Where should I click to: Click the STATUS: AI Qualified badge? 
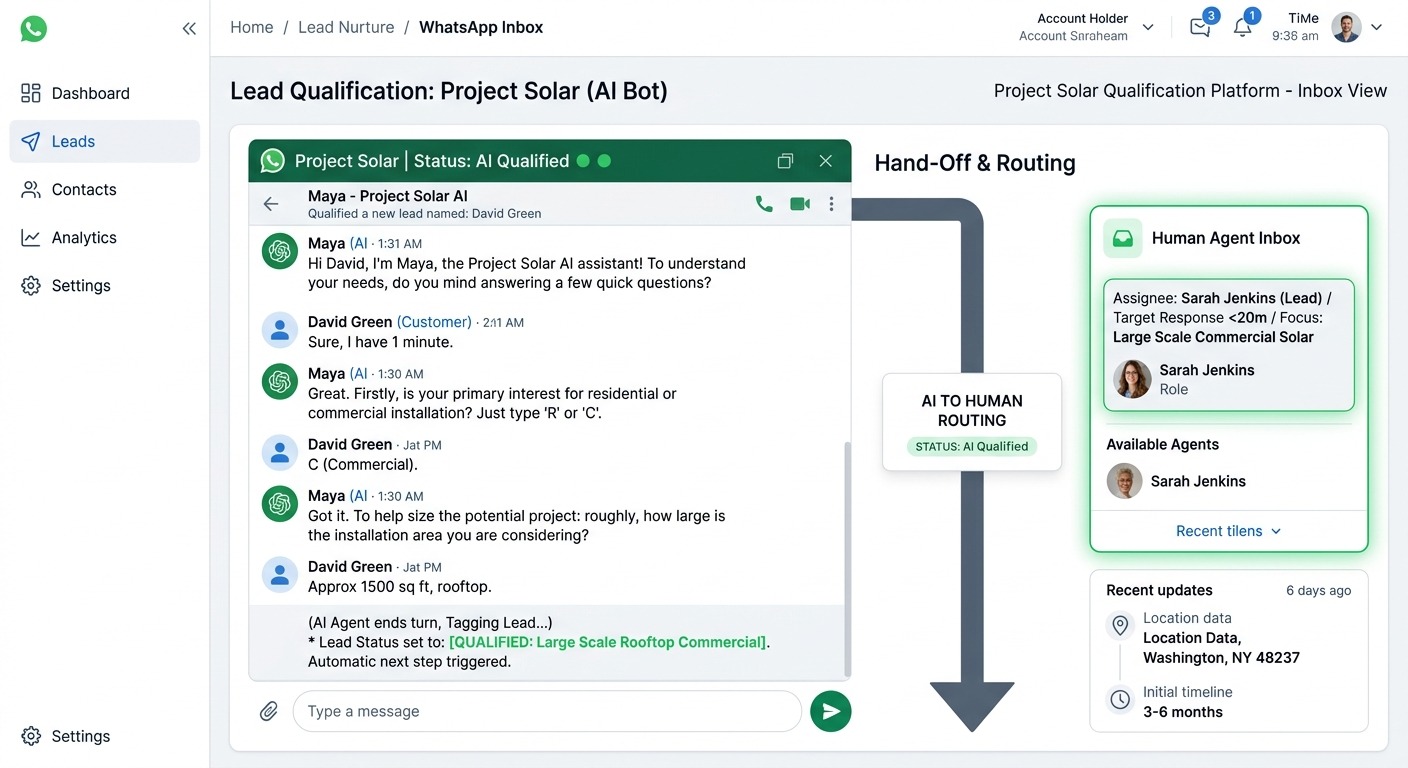click(972, 447)
